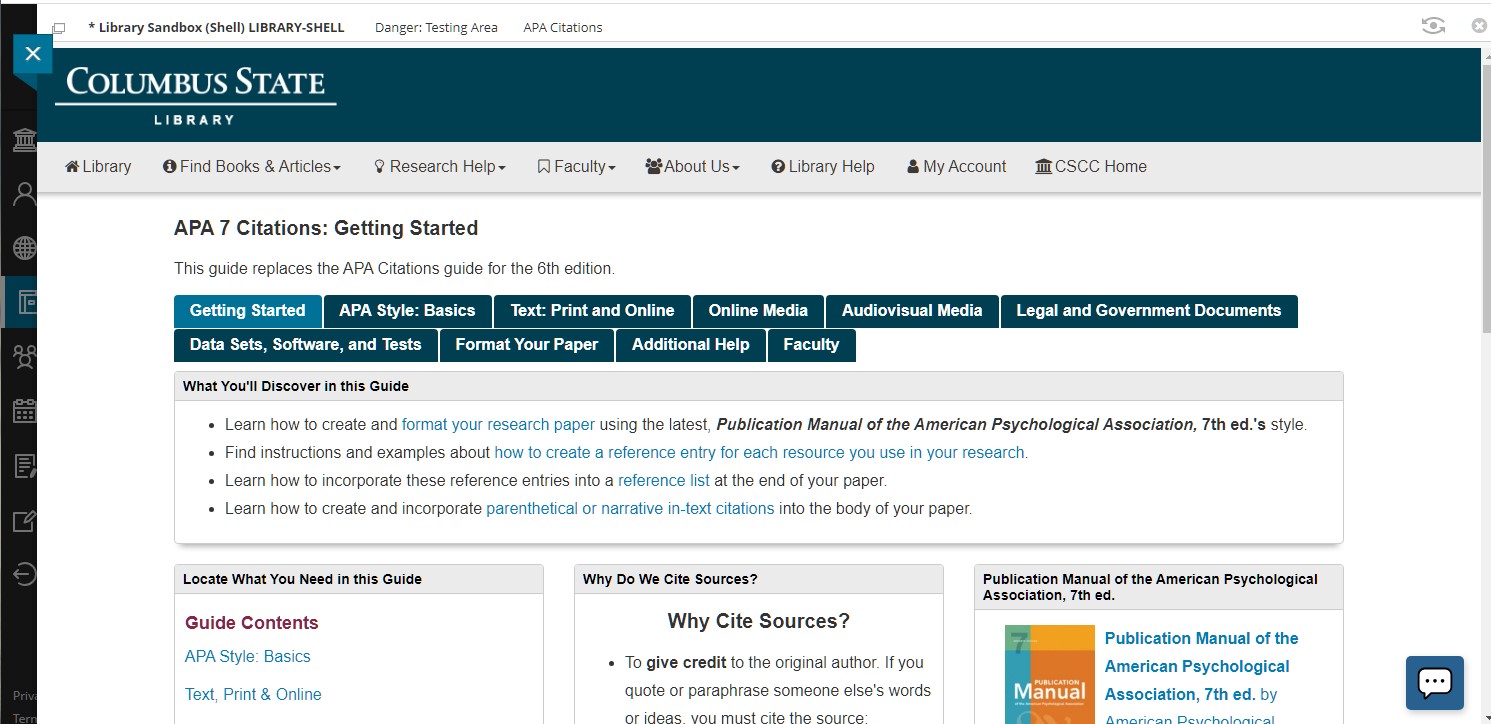The width and height of the screenshot is (1491, 724).
Task: Follow the 'reference list' link
Action: tap(664, 480)
